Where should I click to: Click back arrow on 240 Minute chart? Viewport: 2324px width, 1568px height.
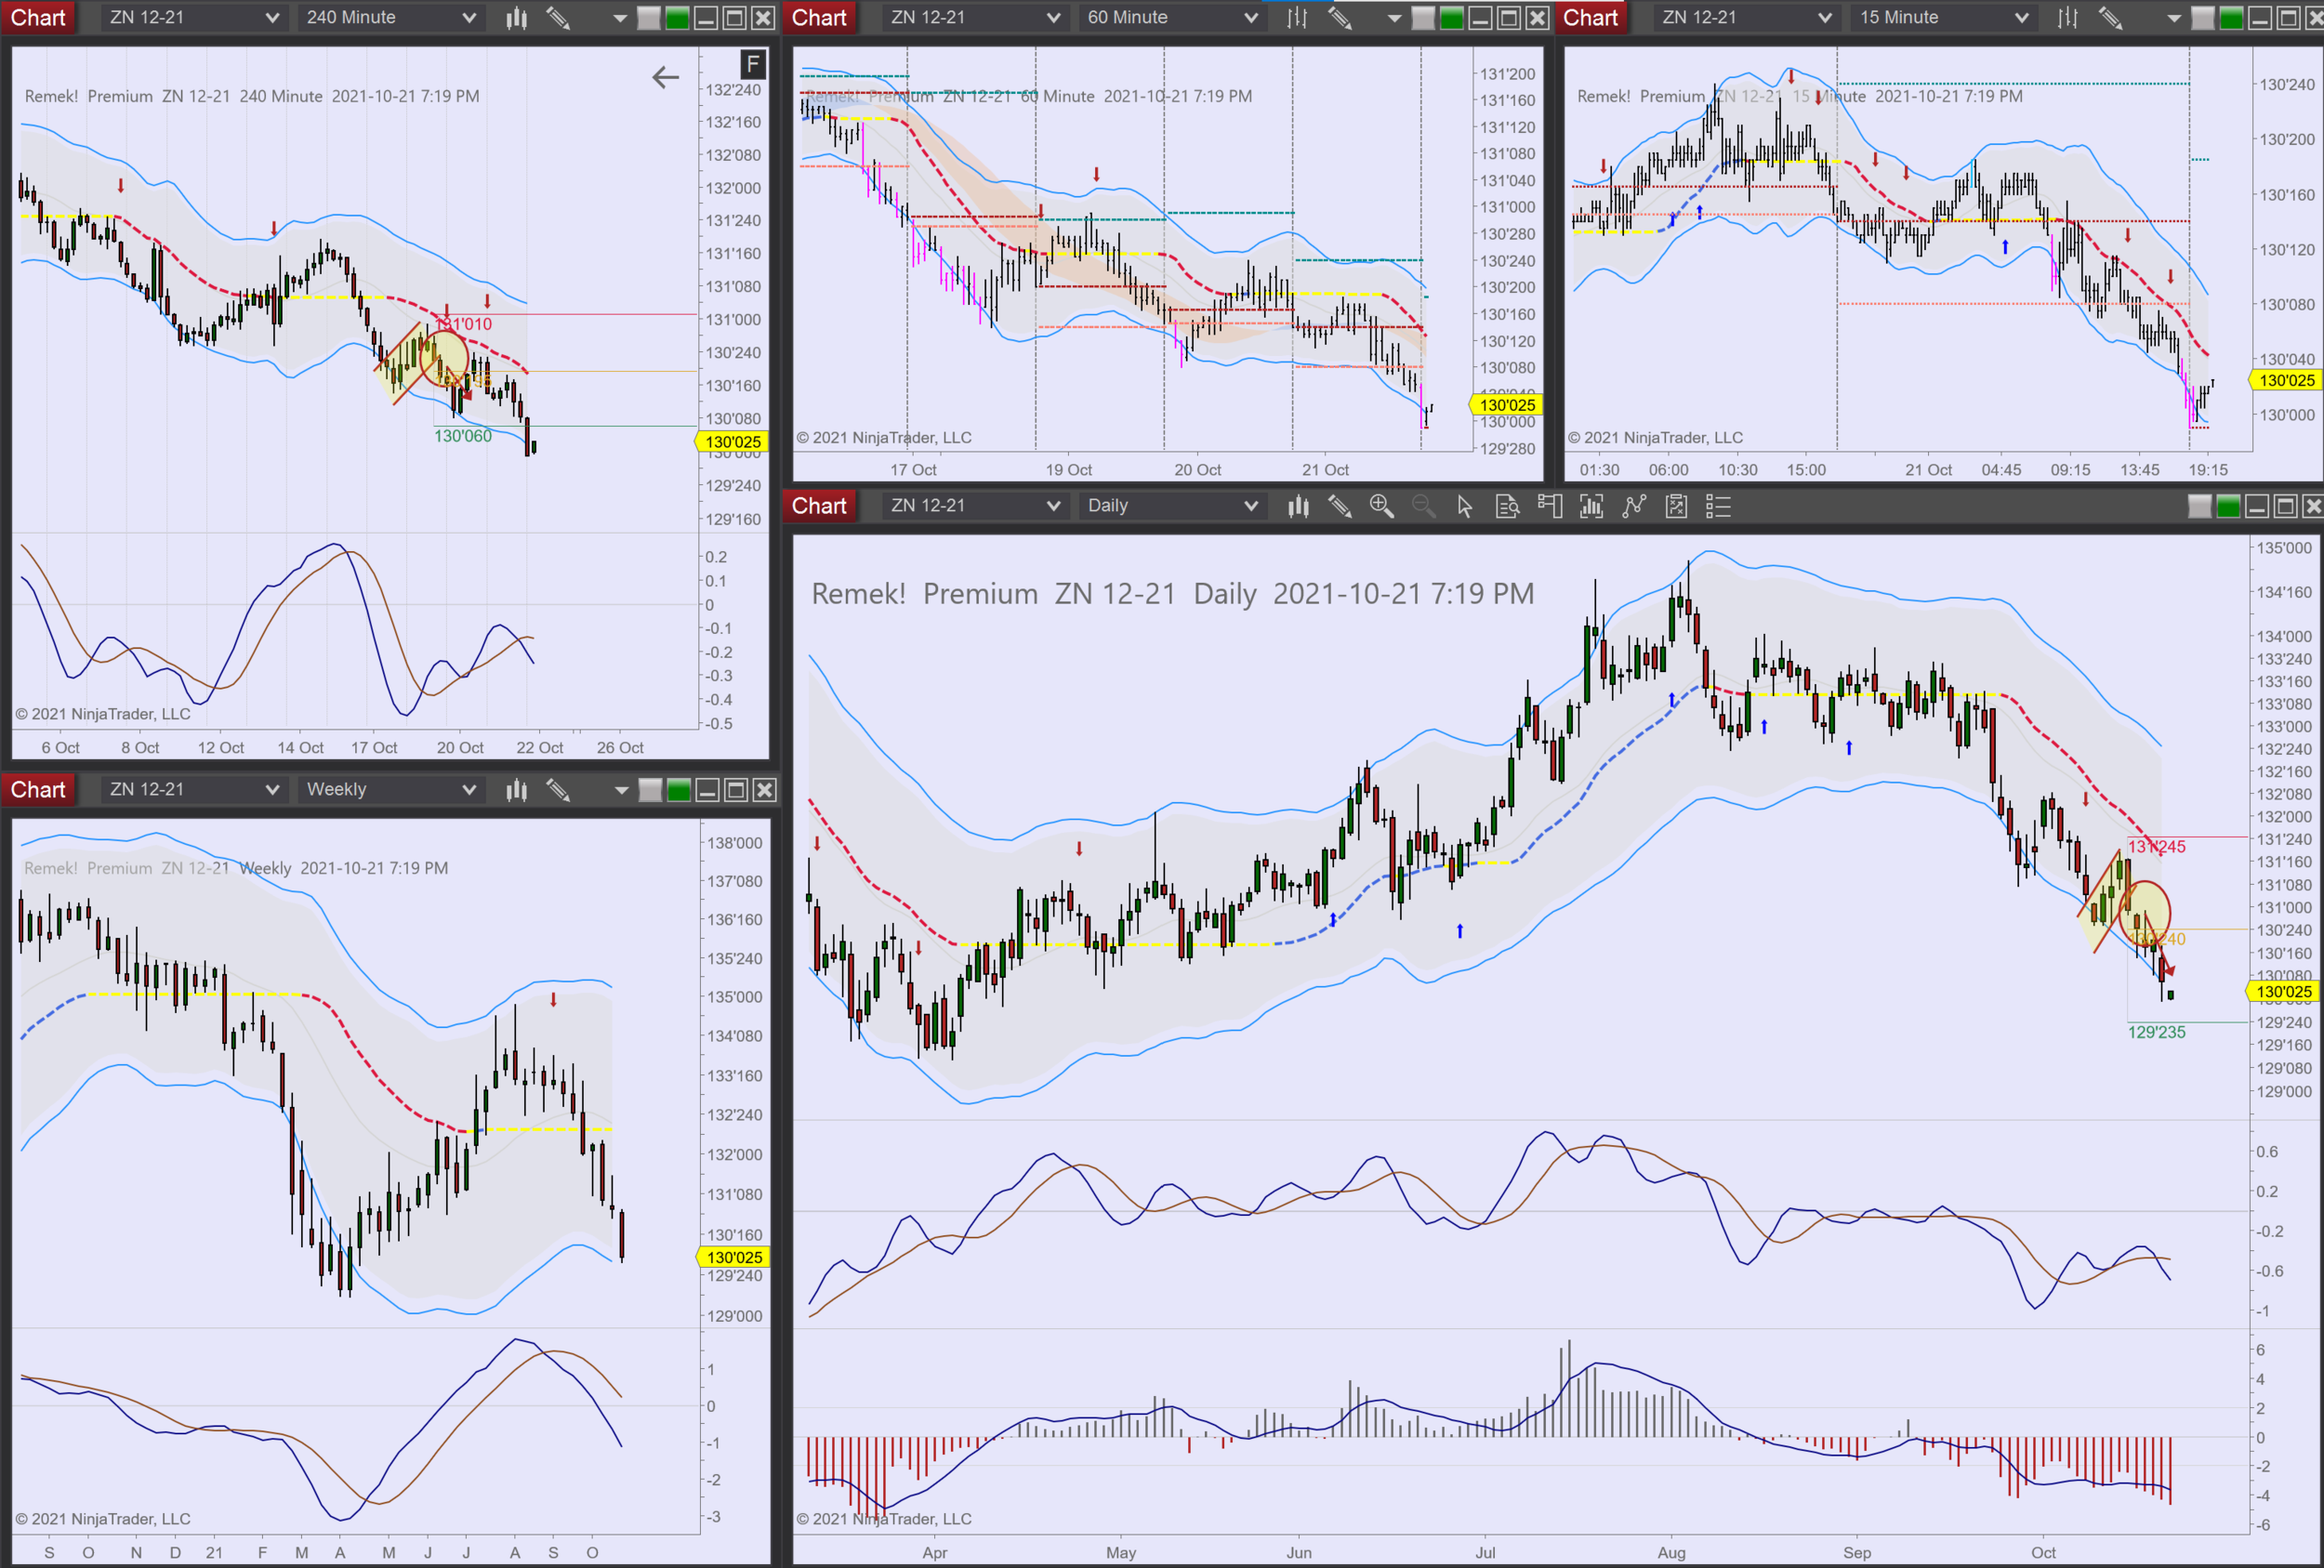(665, 77)
